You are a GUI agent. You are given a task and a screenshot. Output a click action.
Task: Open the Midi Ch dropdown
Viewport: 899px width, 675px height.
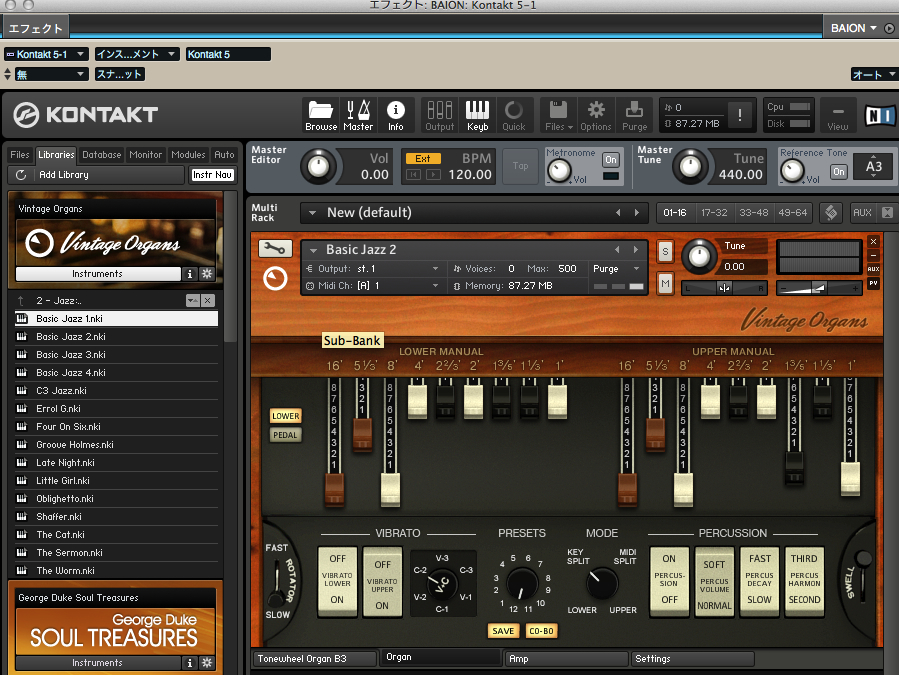pyautogui.click(x=373, y=286)
